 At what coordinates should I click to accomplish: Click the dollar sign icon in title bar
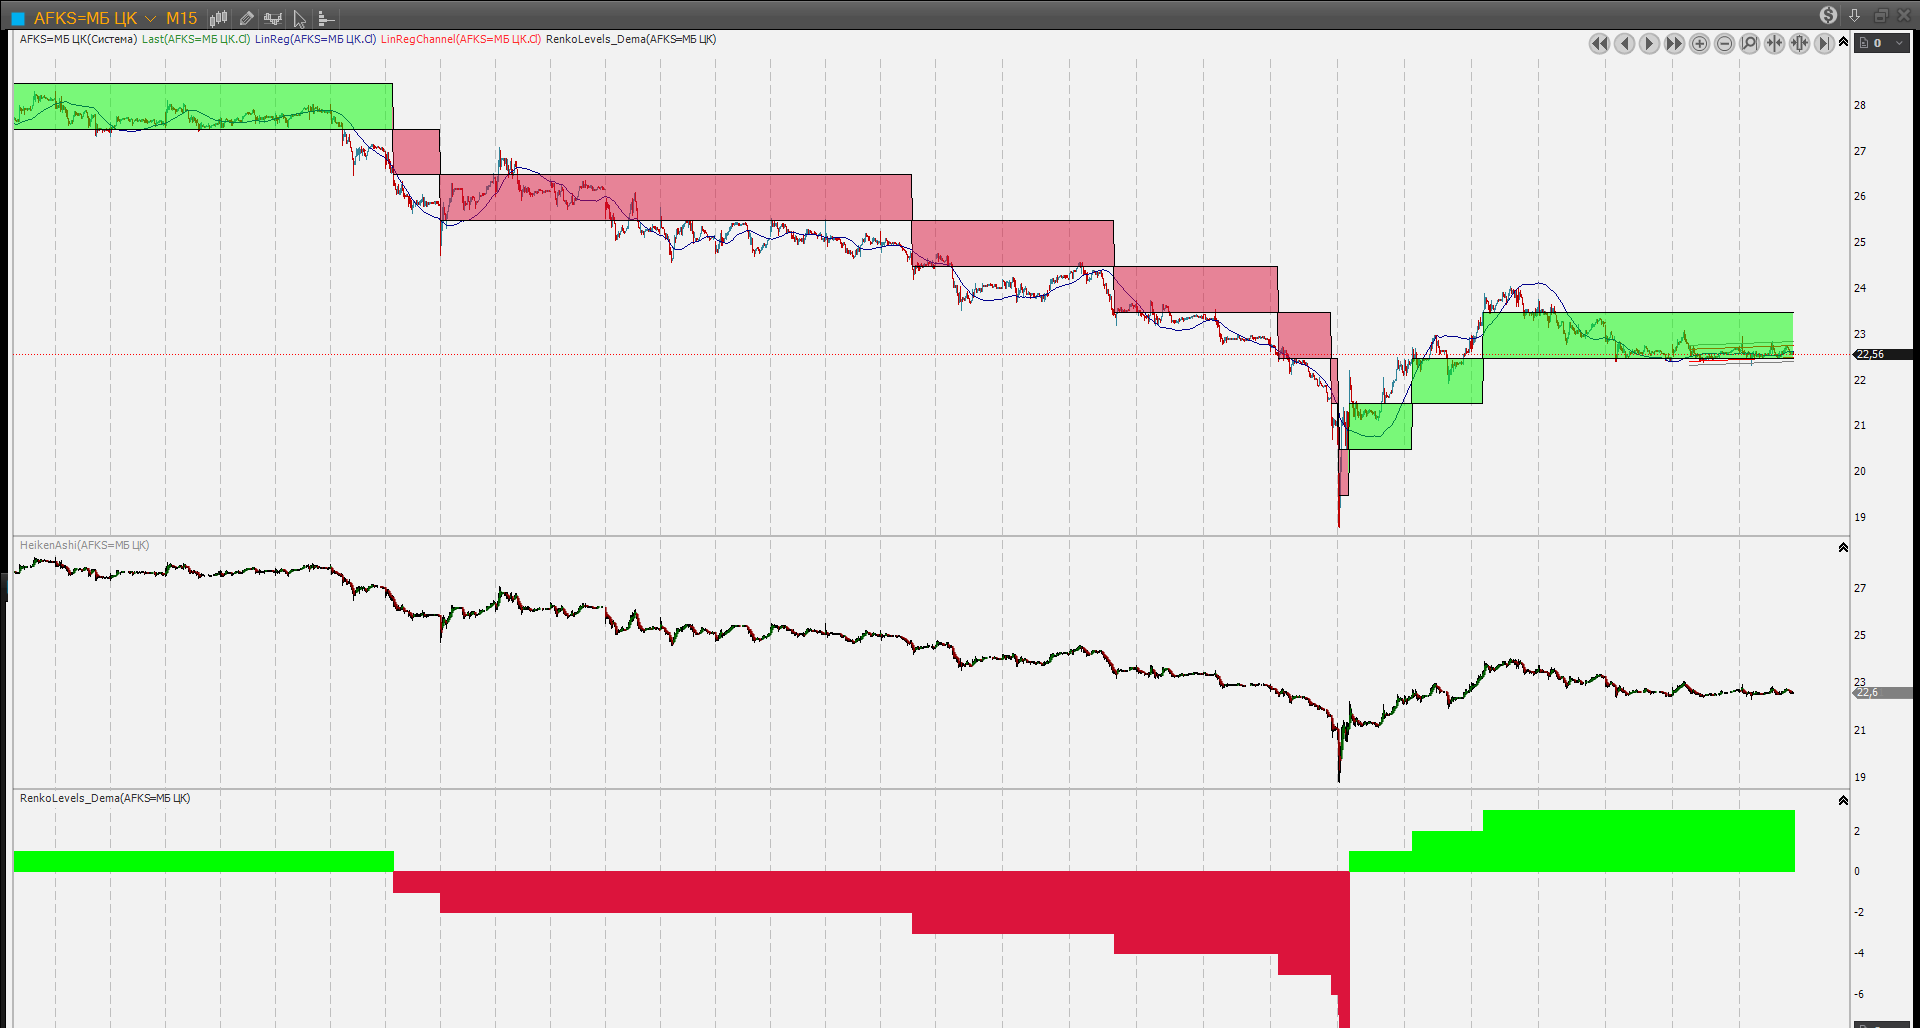1828,15
